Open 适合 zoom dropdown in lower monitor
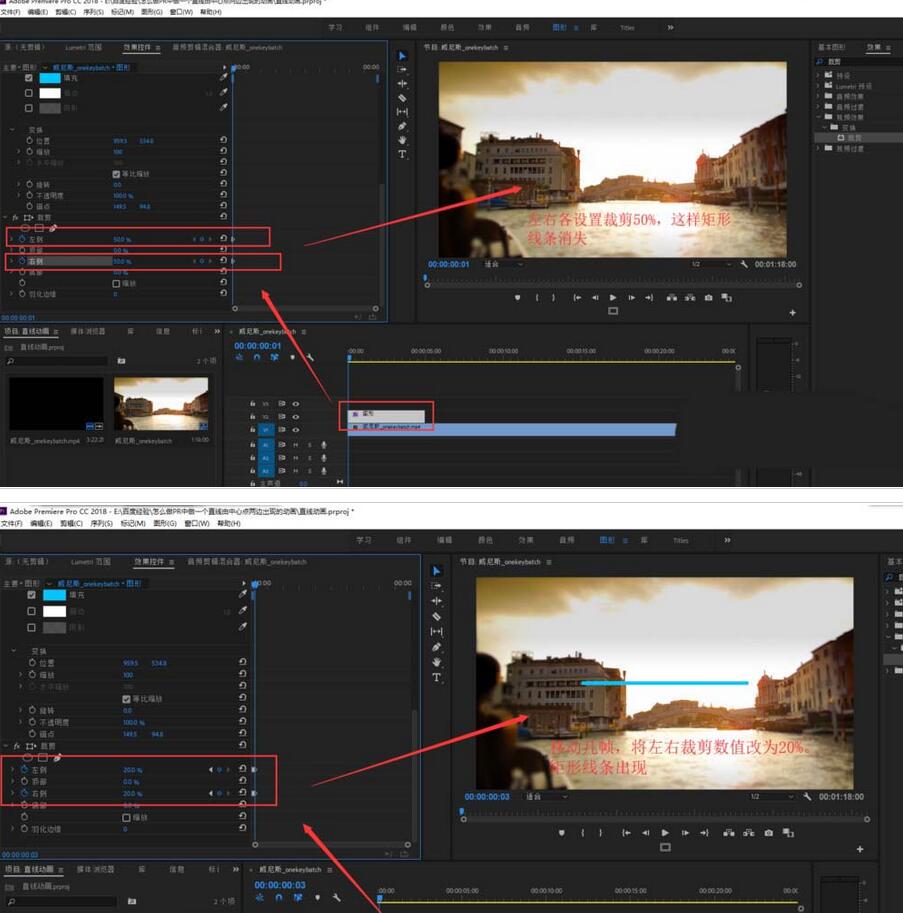The image size is (903, 913). click(546, 797)
